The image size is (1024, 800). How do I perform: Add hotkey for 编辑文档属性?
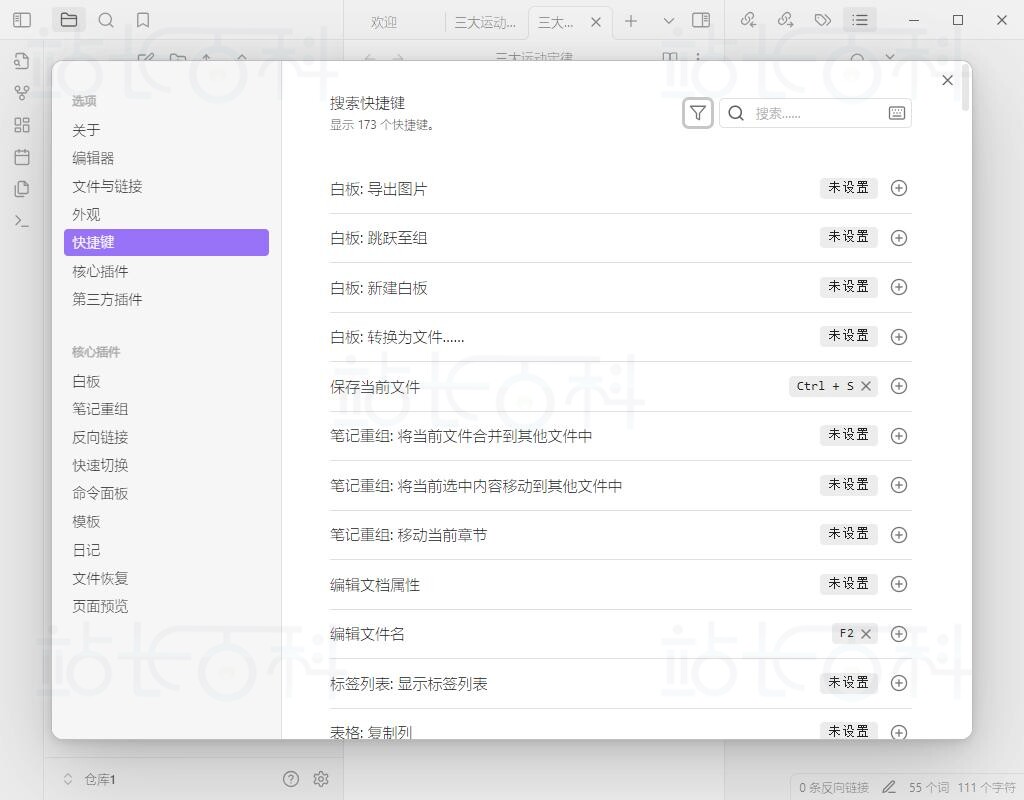[x=898, y=584]
